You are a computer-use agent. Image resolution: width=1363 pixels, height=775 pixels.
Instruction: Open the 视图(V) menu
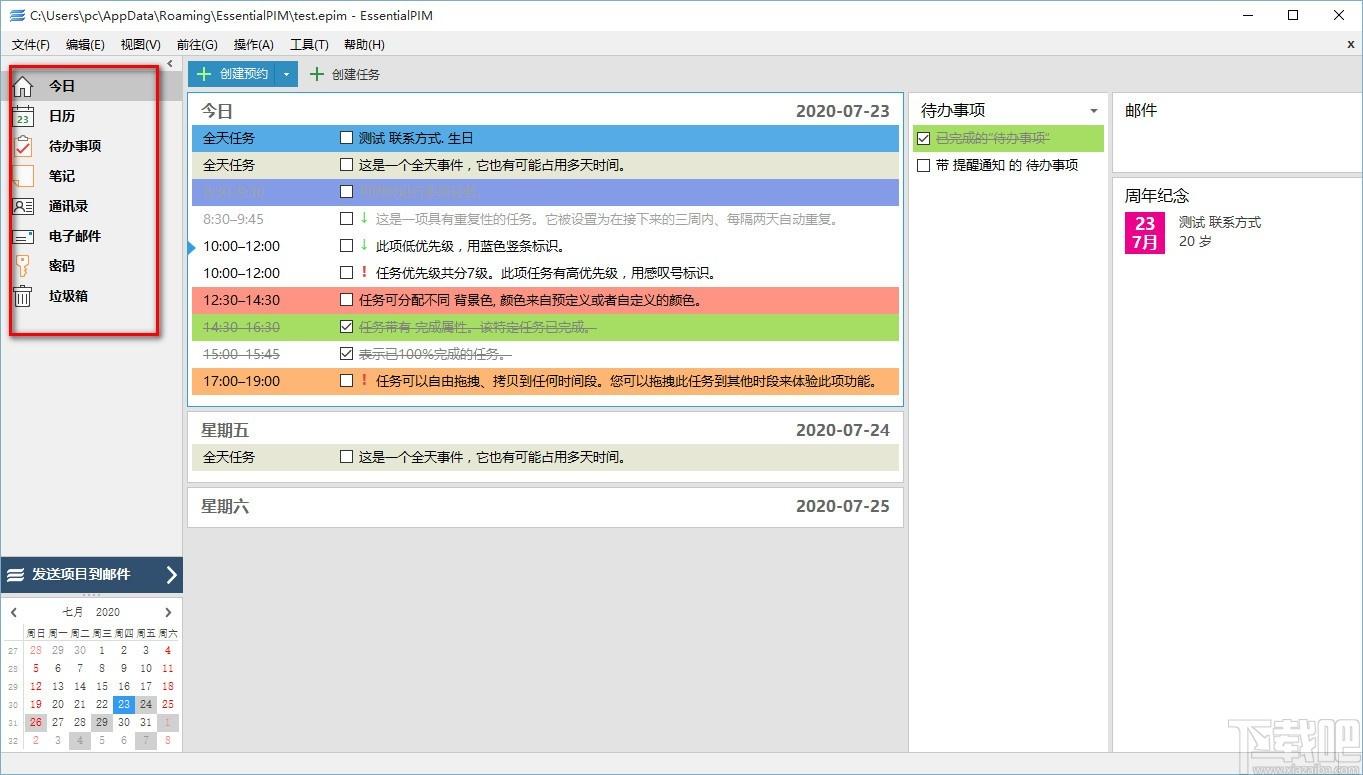(x=140, y=45)
